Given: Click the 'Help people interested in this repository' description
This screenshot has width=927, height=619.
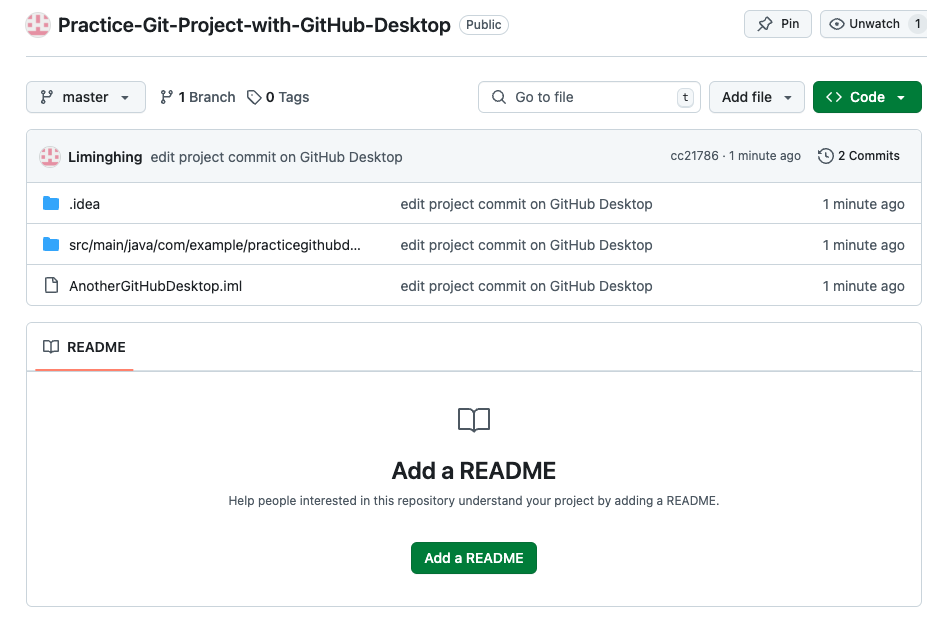Looking at the screenshot, I should [474, 501].
